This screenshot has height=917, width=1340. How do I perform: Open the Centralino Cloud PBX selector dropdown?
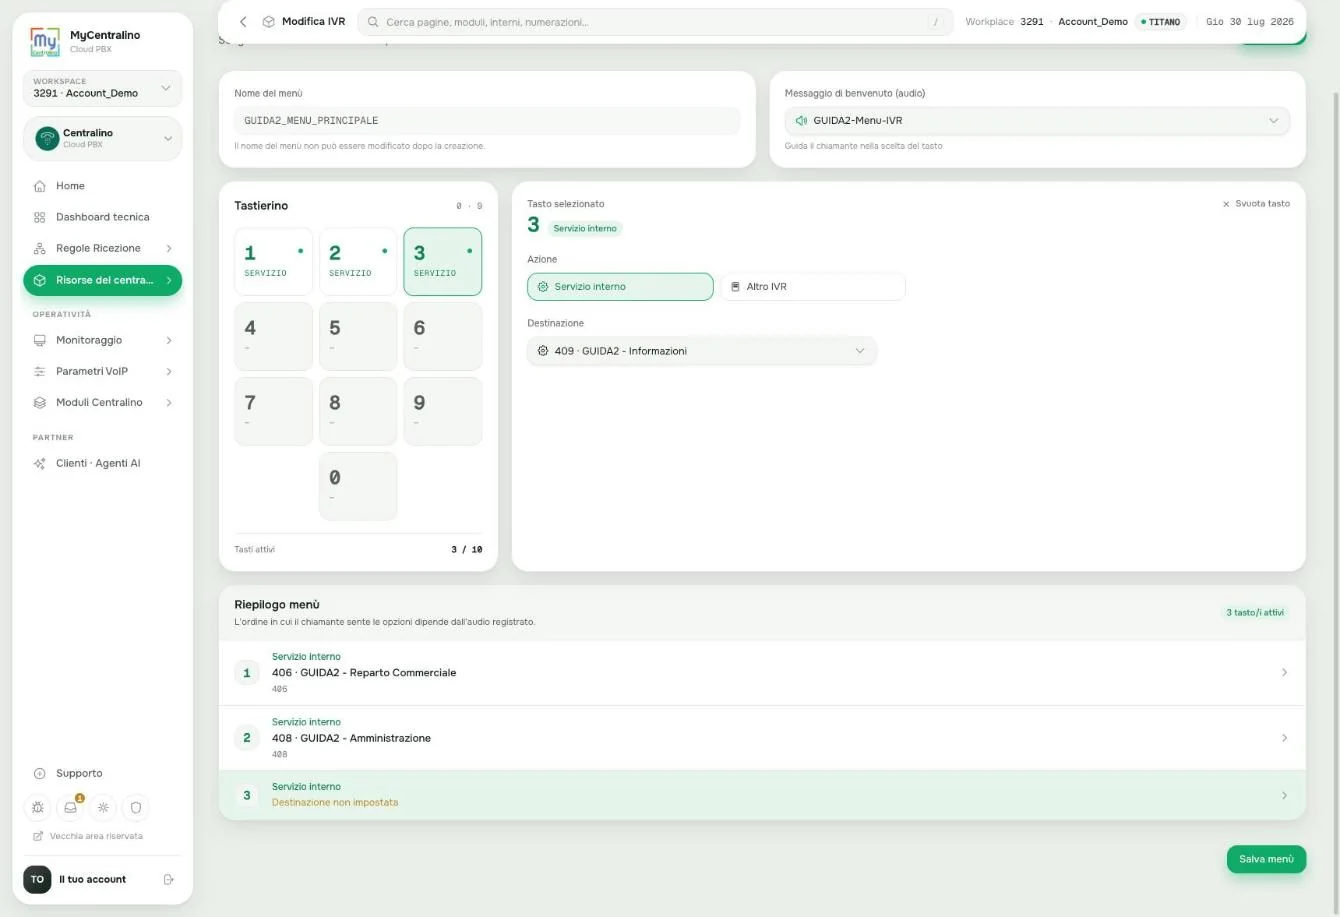tap(103, 138)
